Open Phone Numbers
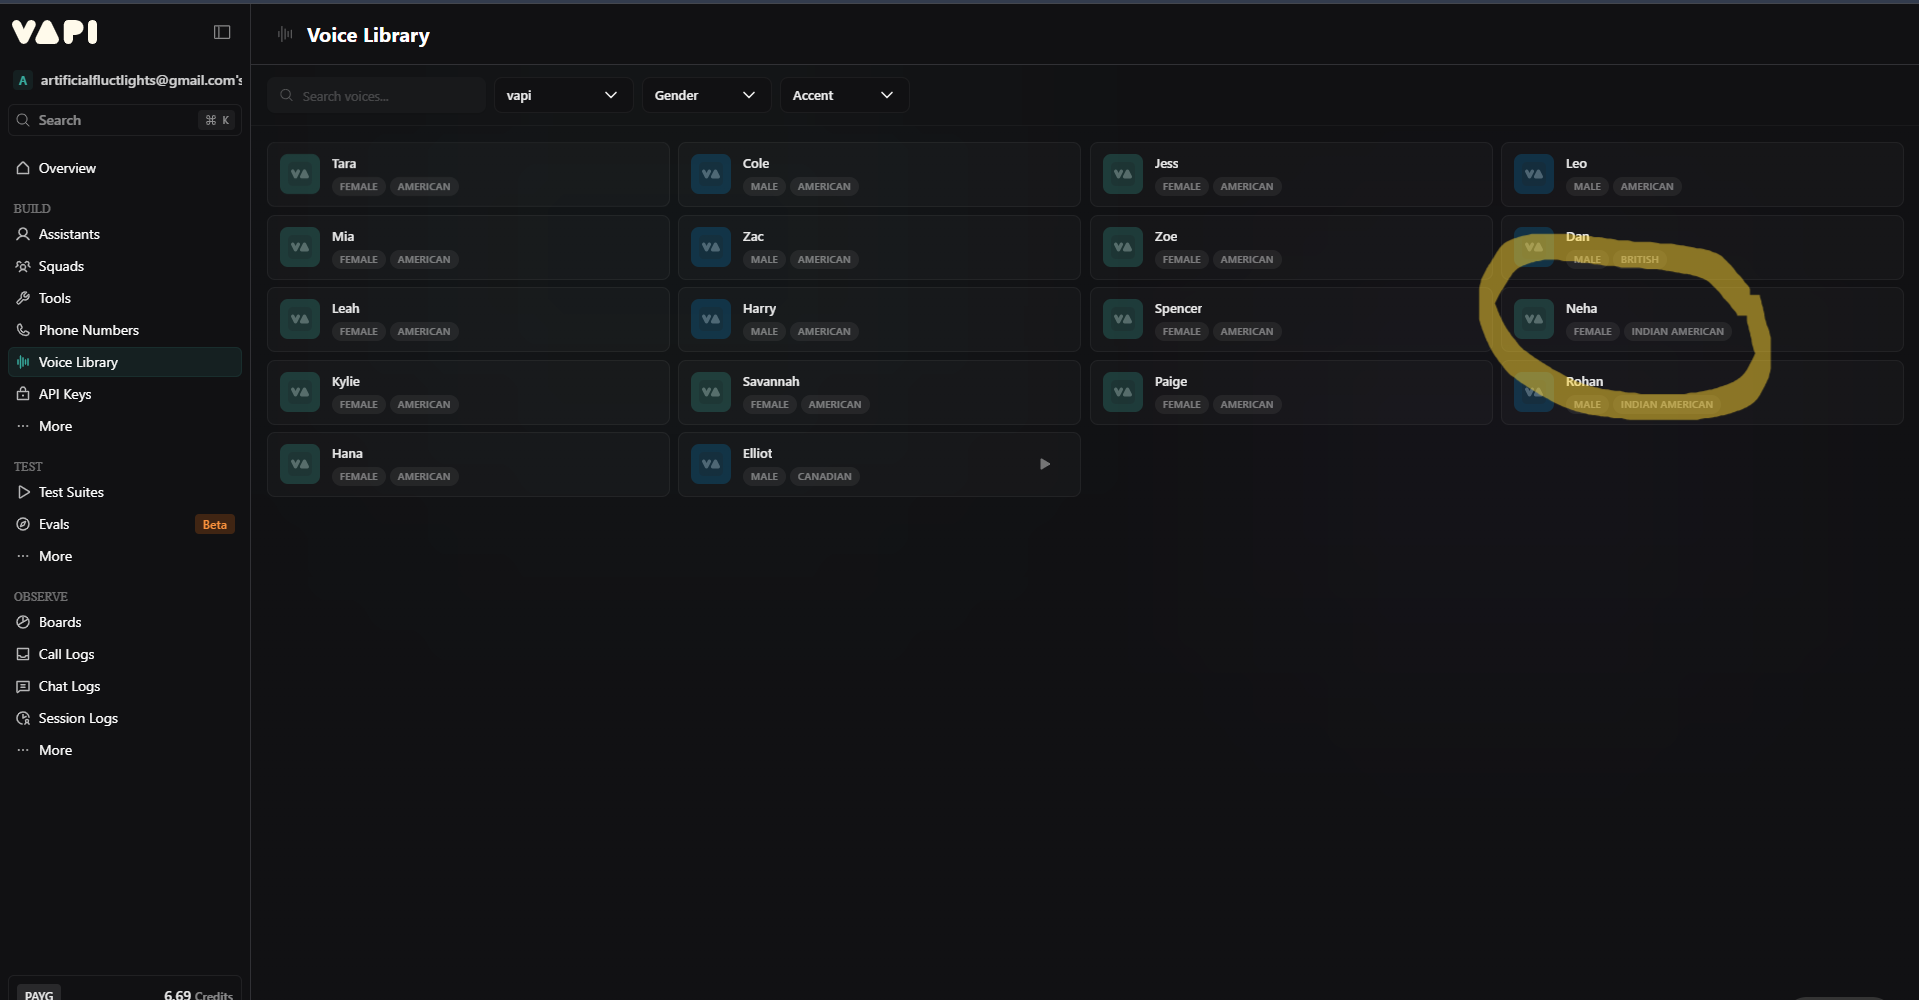Screen dimensions: 1919x1000 coord(125,330)
